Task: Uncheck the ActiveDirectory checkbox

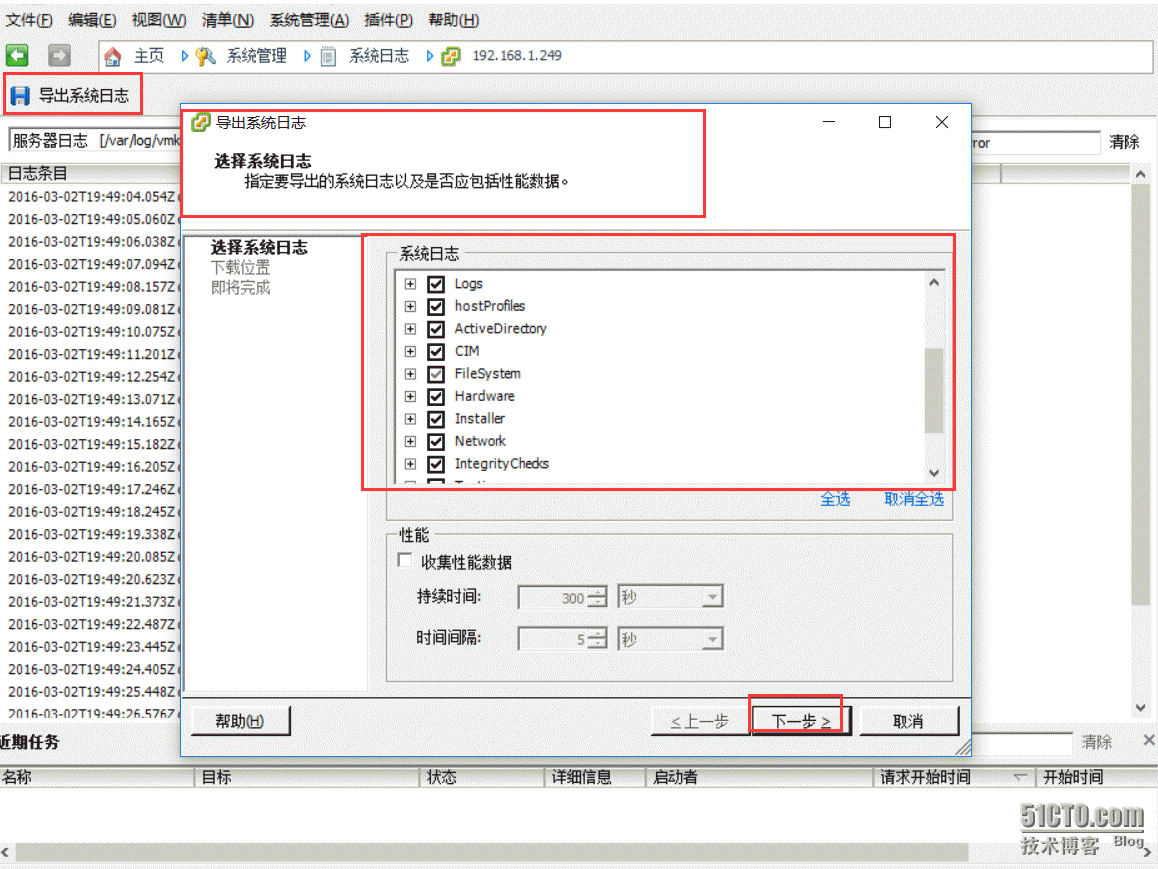Action: pyautogui.click(x=436, y=329)
